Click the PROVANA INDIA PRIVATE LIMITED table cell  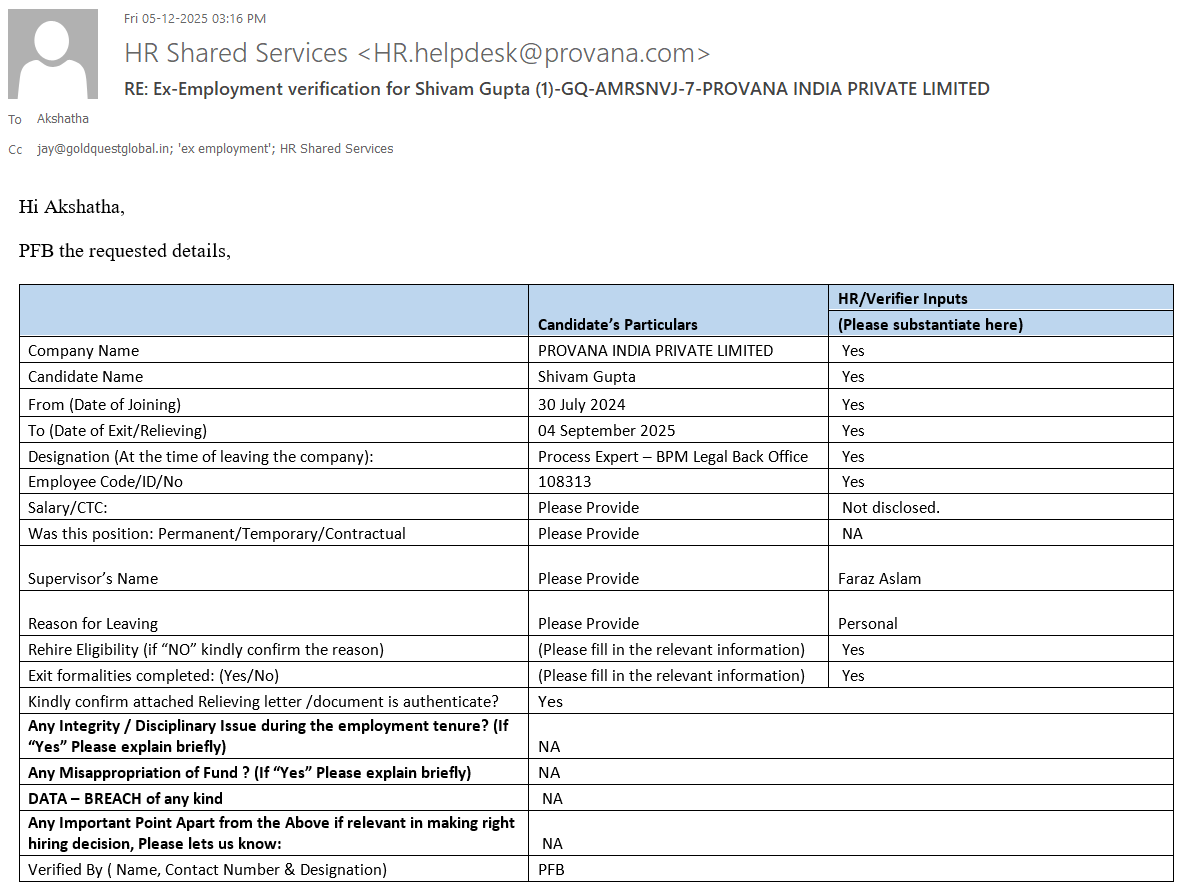coord(655,351)
